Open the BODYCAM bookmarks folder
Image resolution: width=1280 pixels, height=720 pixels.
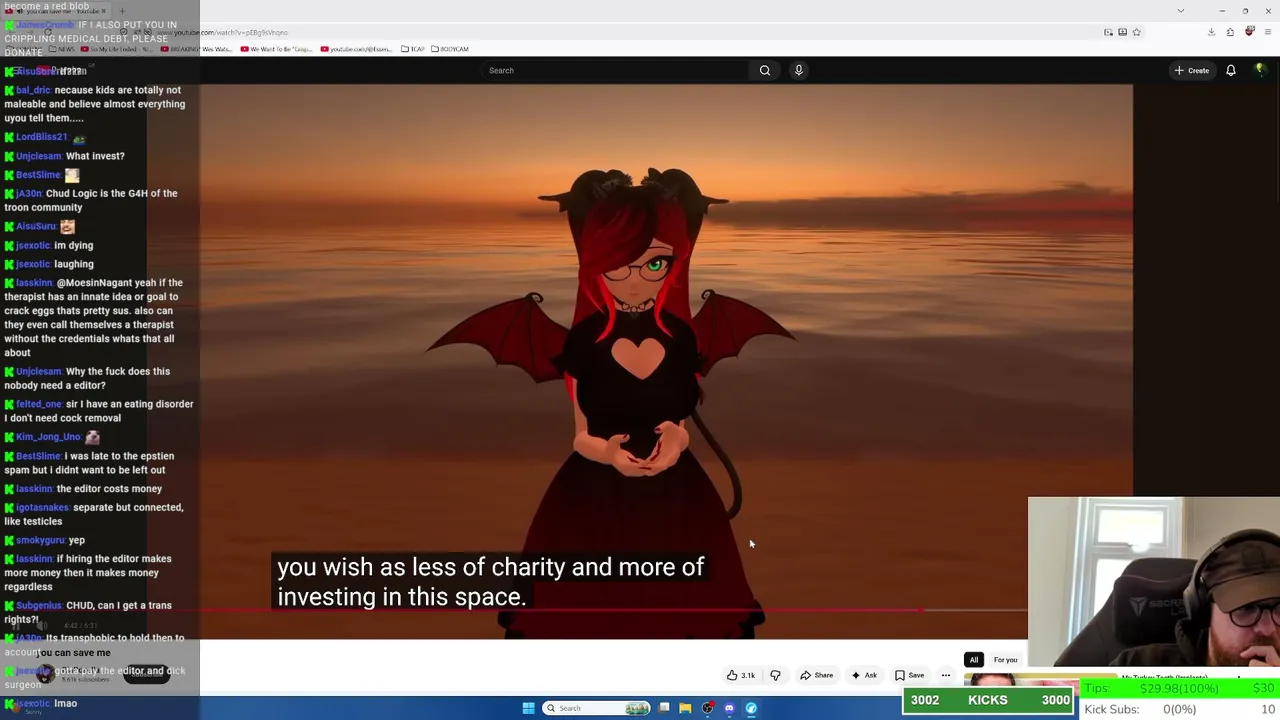tap(449, 49)
